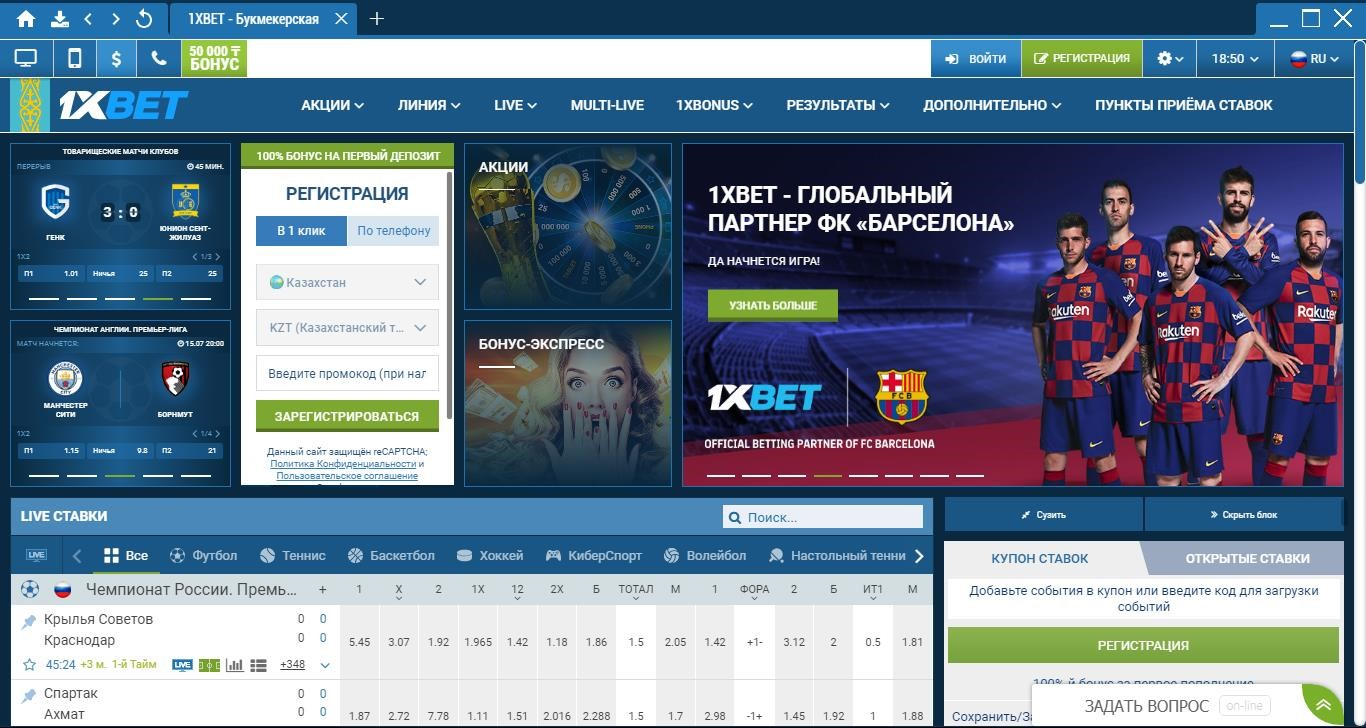Hide the coupon block with Скрыть блок
This screenshot has width=1366, height=728.
tap(1243, 515)
